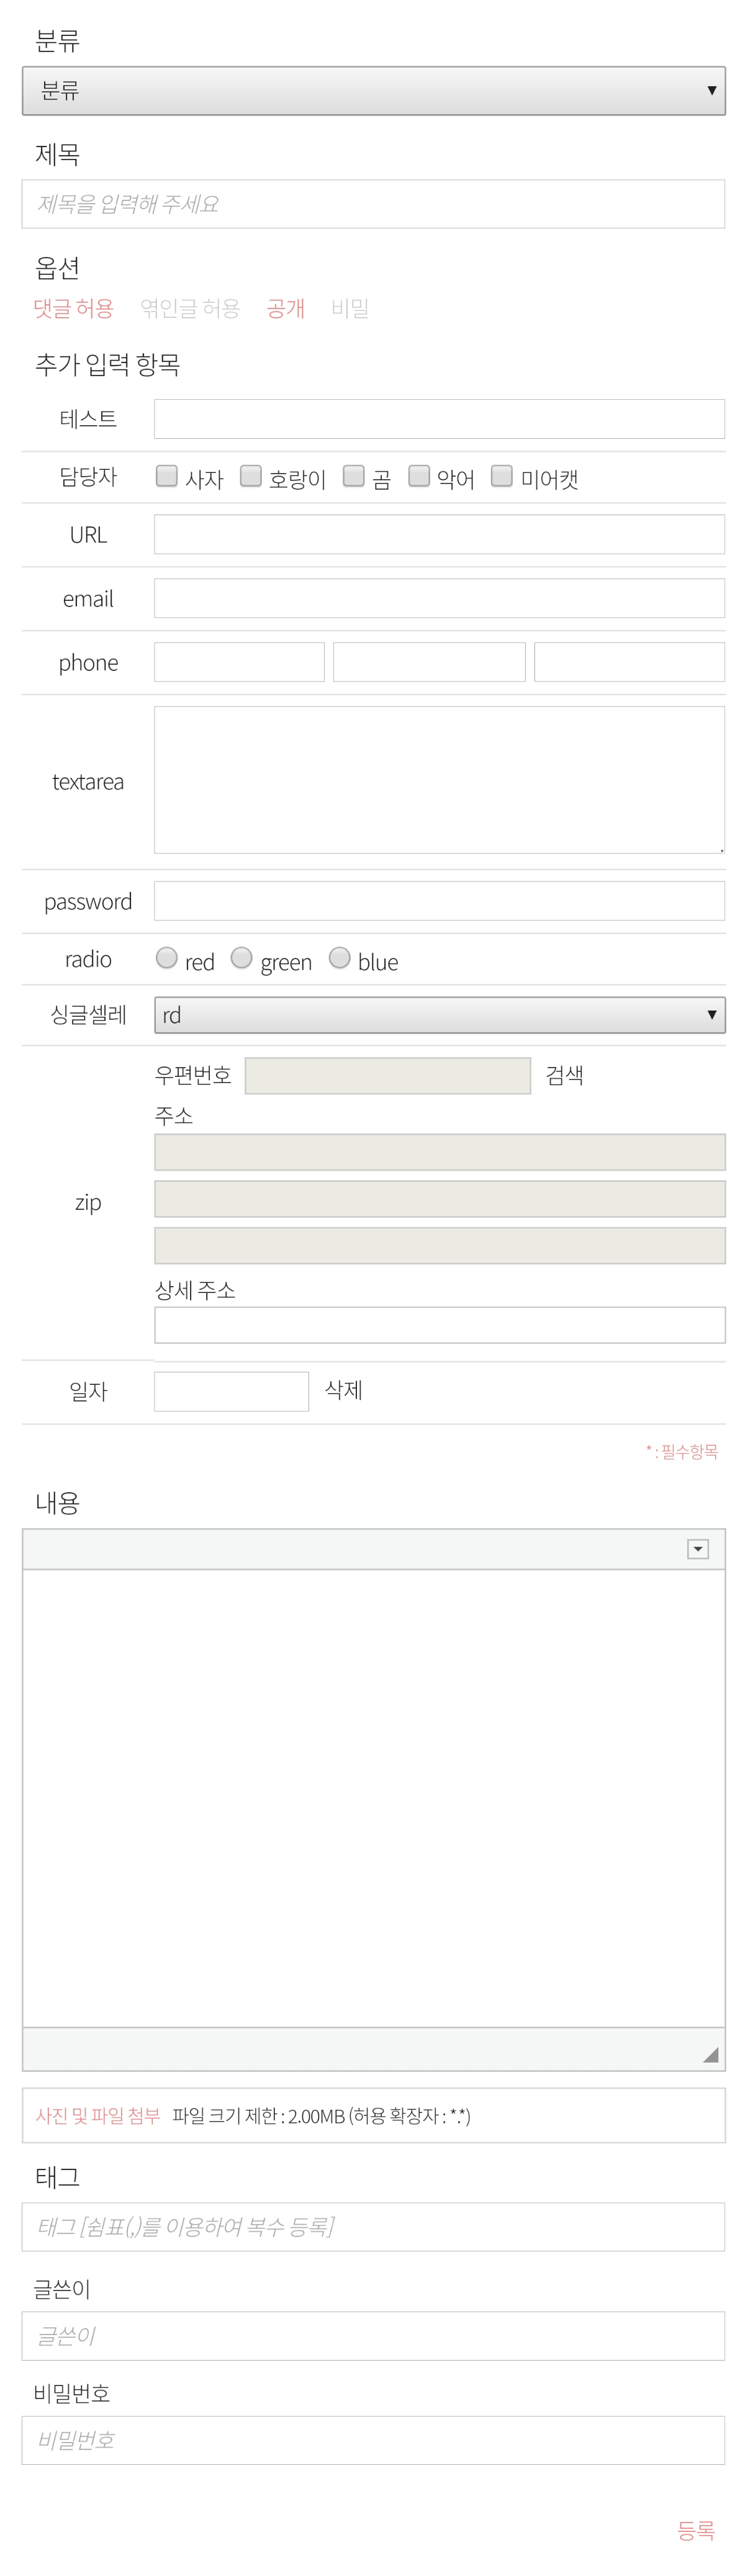The height and width of the screenshot is (2576, 748).
Task: Submit the form with 등록
Action: click(x=696, y=2530)
